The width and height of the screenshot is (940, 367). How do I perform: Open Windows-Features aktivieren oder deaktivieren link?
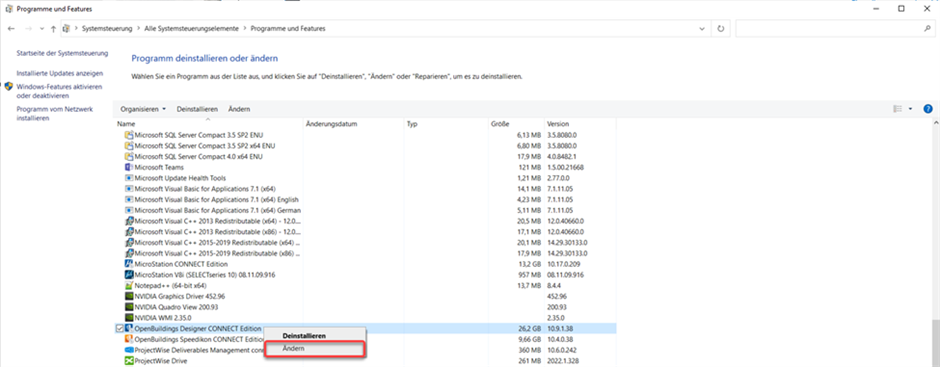[x=59, y=91]
